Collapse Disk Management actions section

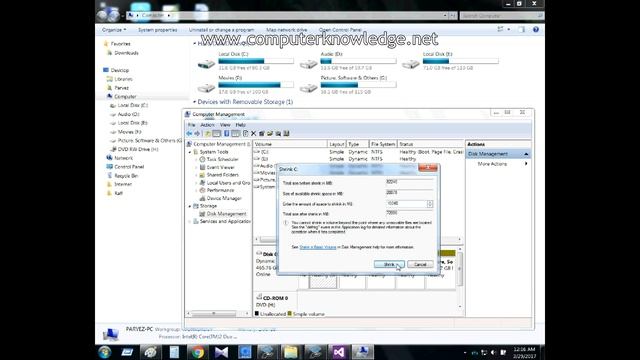coord(526,154)
